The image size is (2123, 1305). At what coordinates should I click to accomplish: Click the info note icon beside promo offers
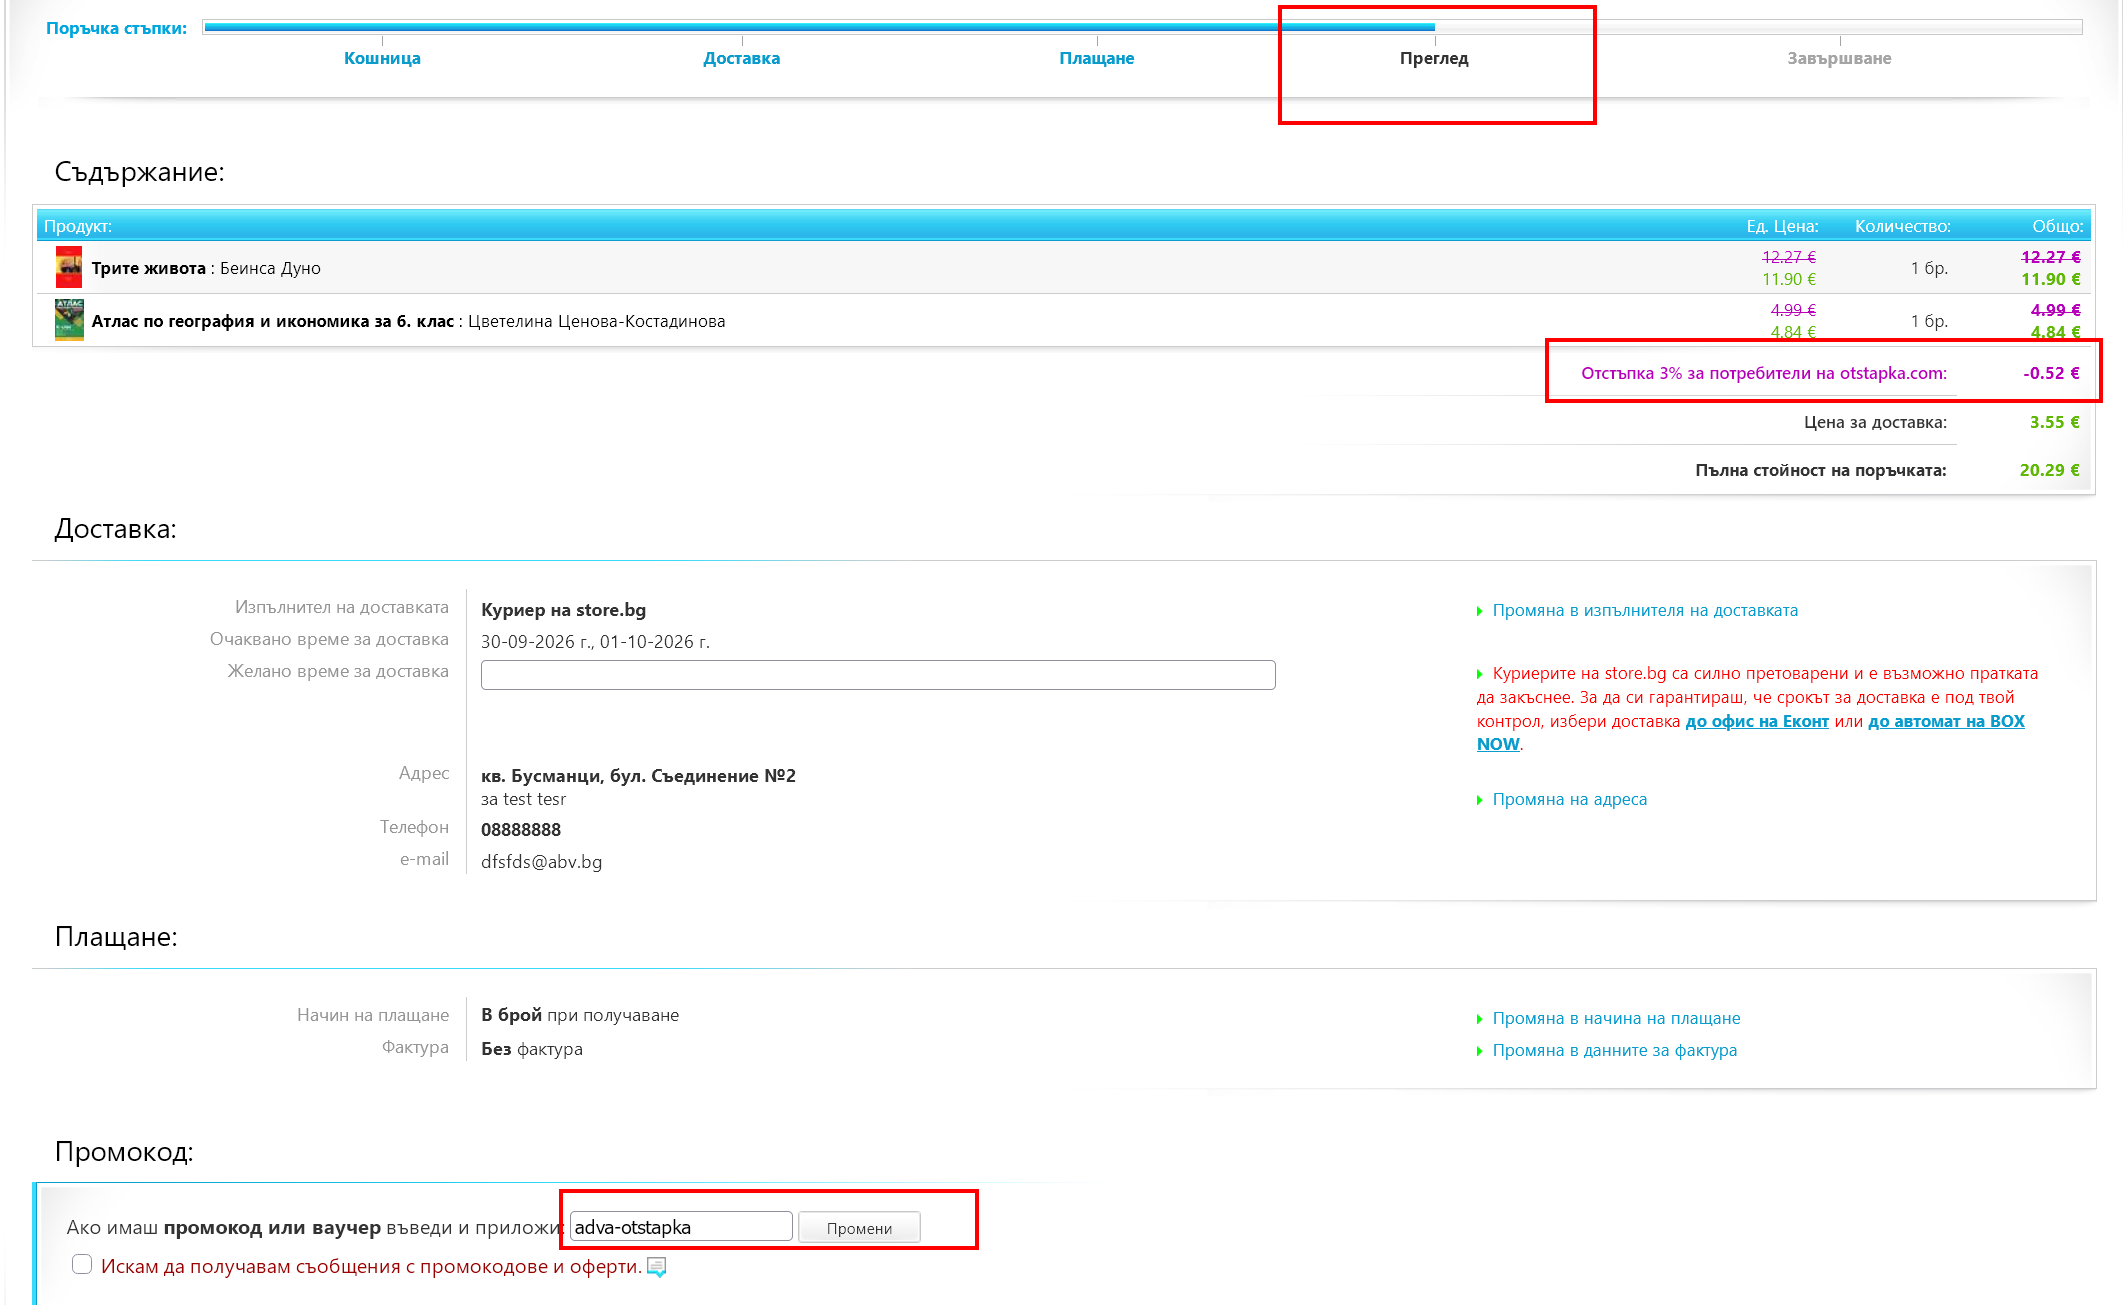[x=657, y=1267]
